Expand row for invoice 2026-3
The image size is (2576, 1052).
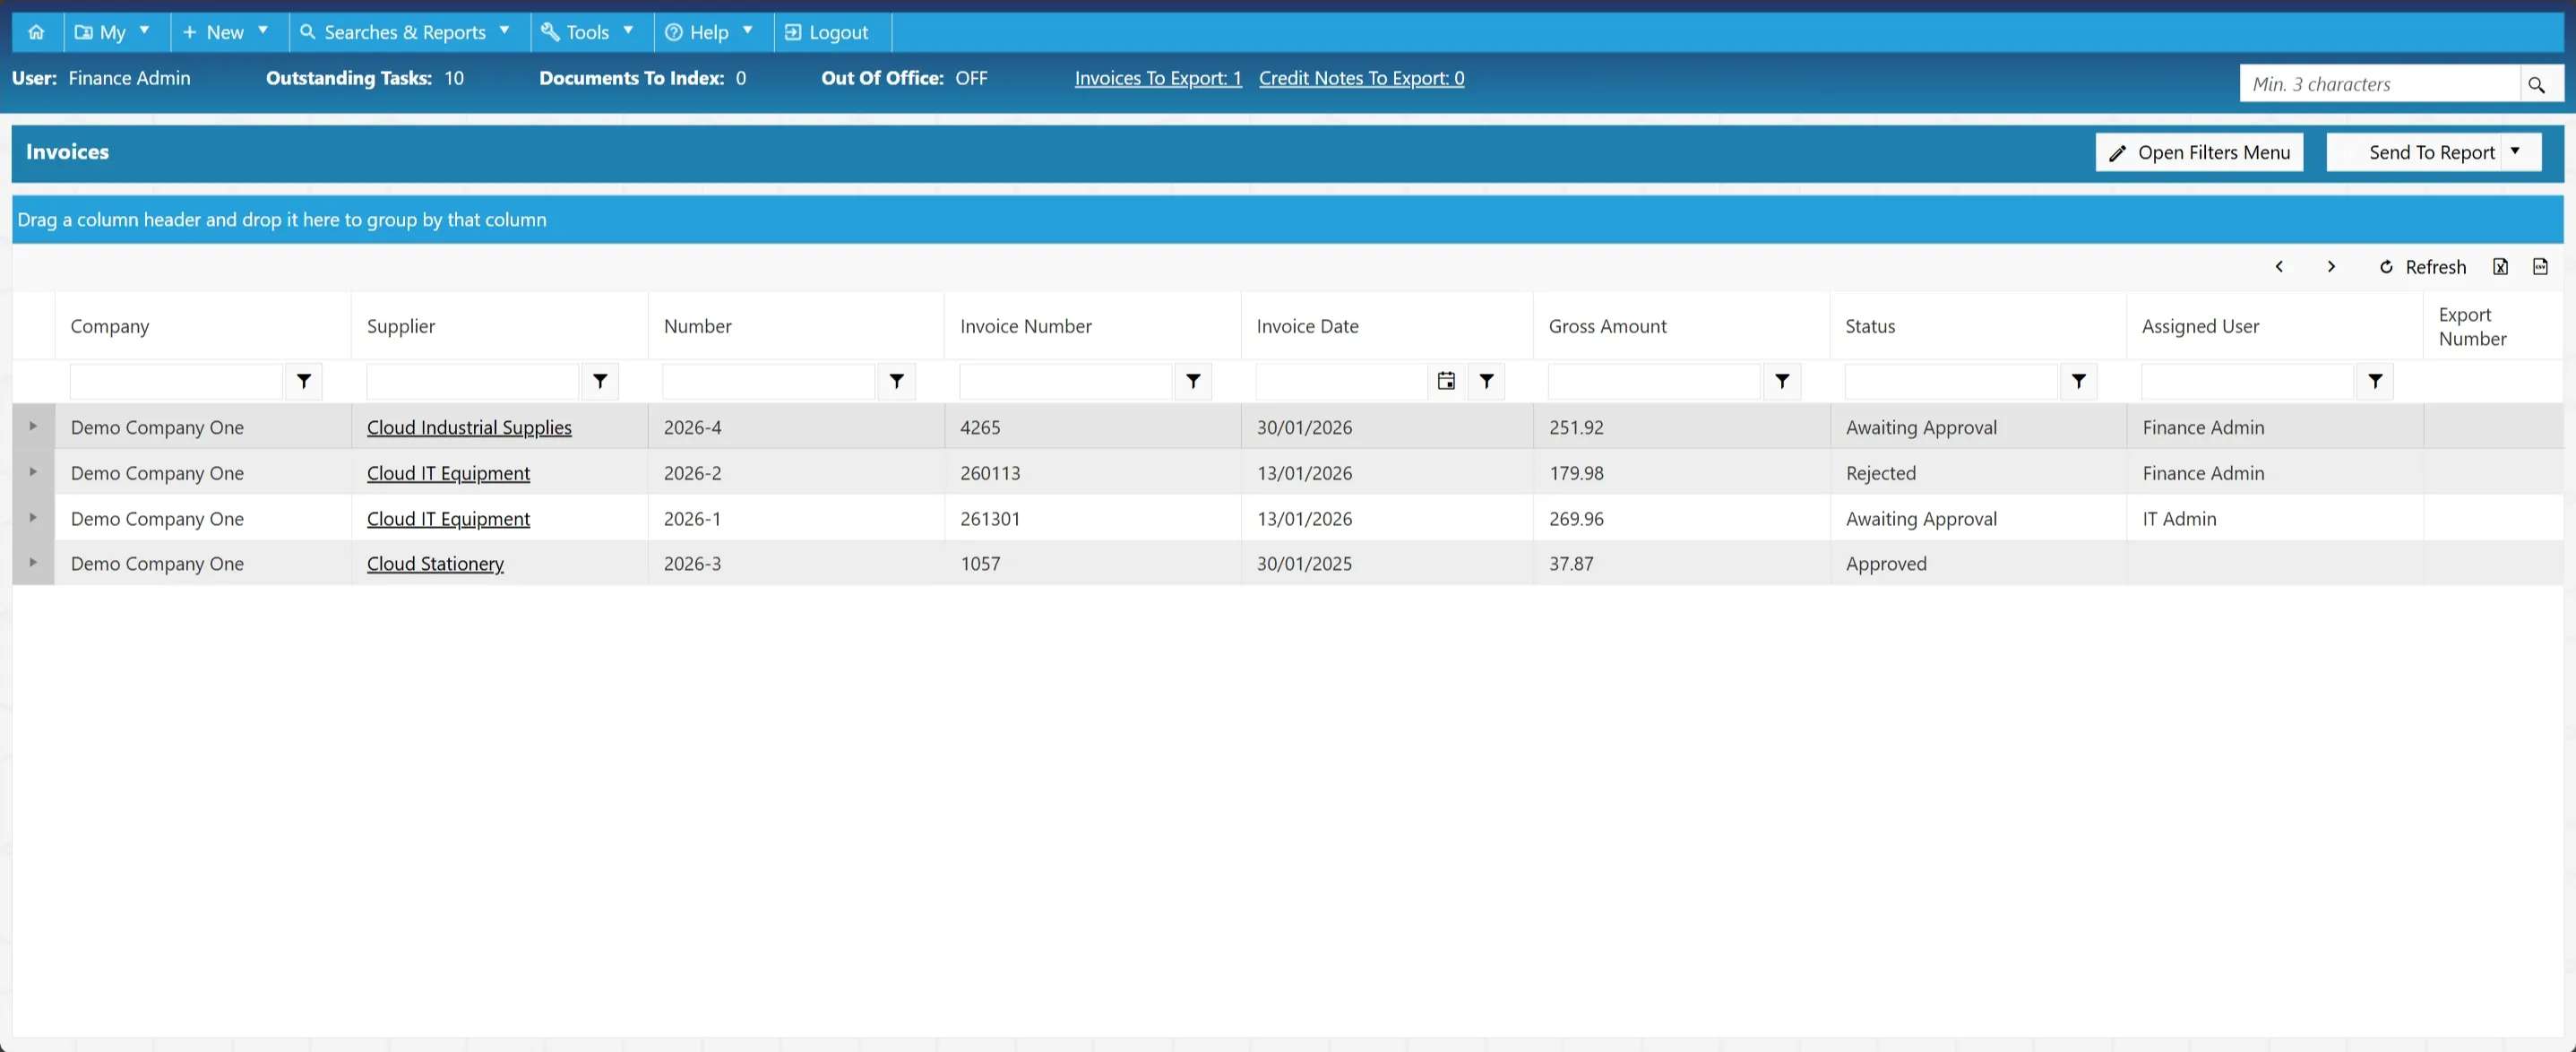33,563
